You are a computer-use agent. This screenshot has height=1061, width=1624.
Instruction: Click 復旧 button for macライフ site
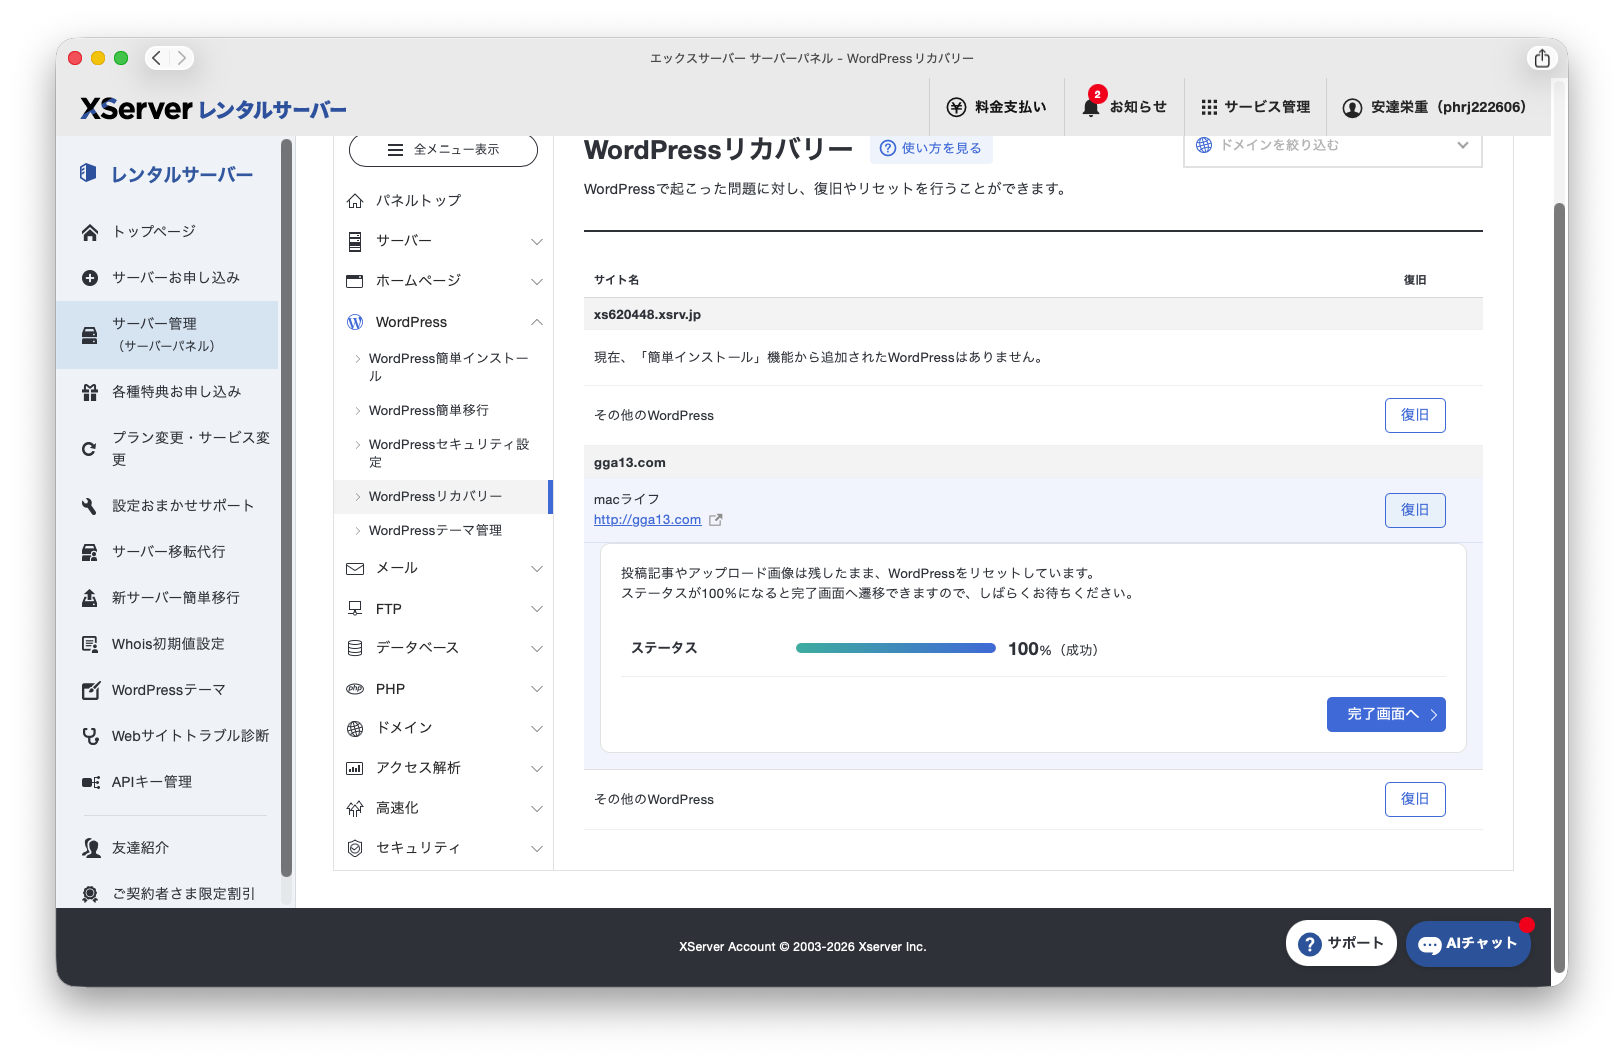[1415, 510]
